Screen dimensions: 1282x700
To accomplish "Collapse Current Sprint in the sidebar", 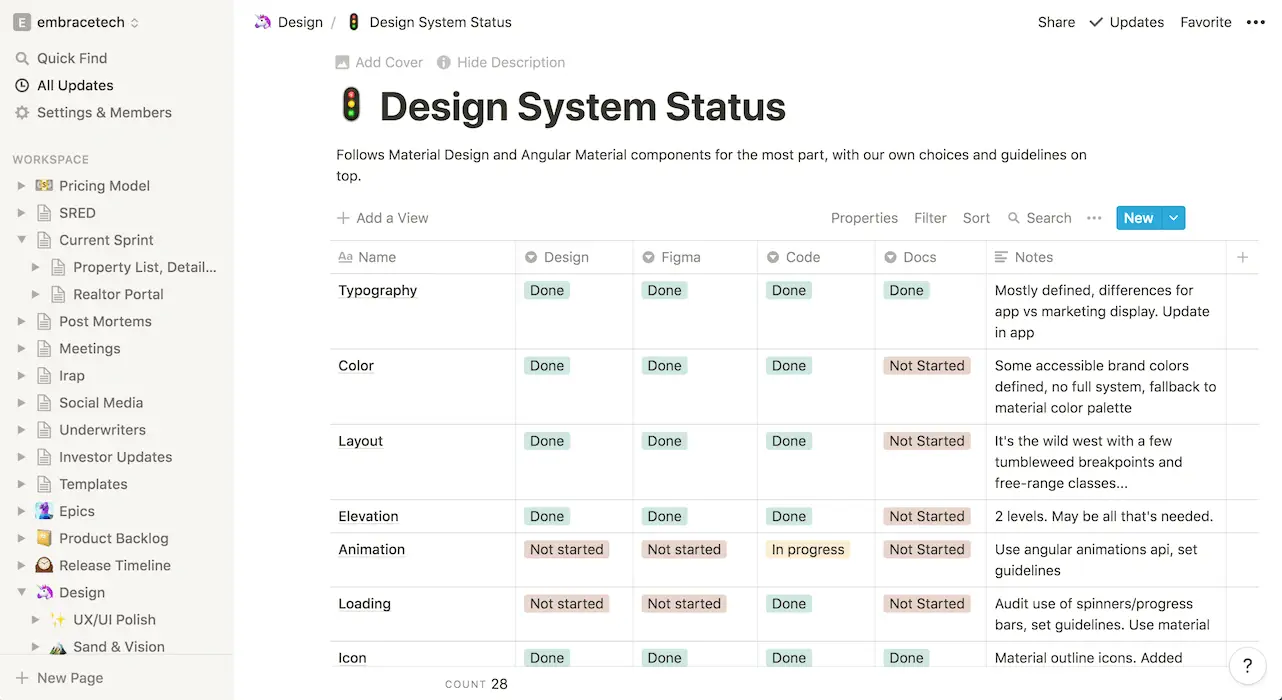I will [20, 240].
